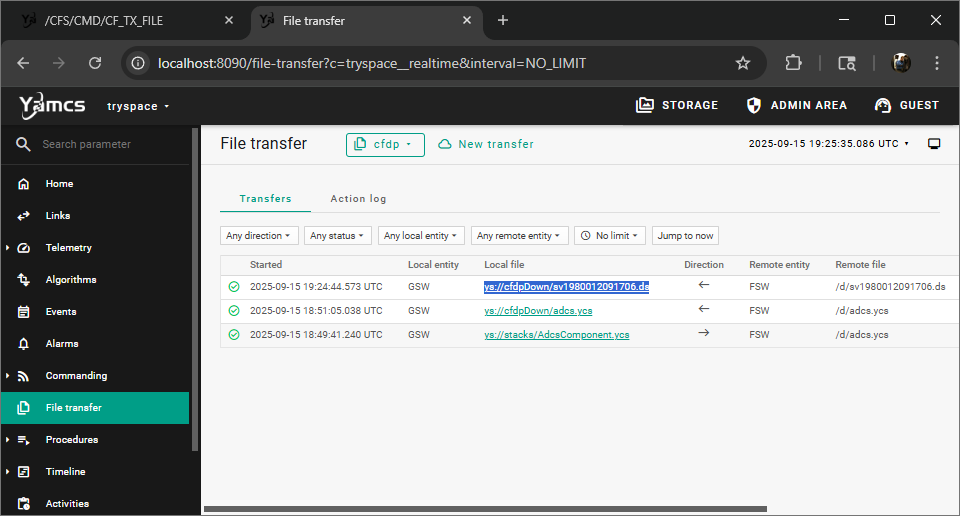
Task: Open the cfdp service dropdown
Action: 385,145
